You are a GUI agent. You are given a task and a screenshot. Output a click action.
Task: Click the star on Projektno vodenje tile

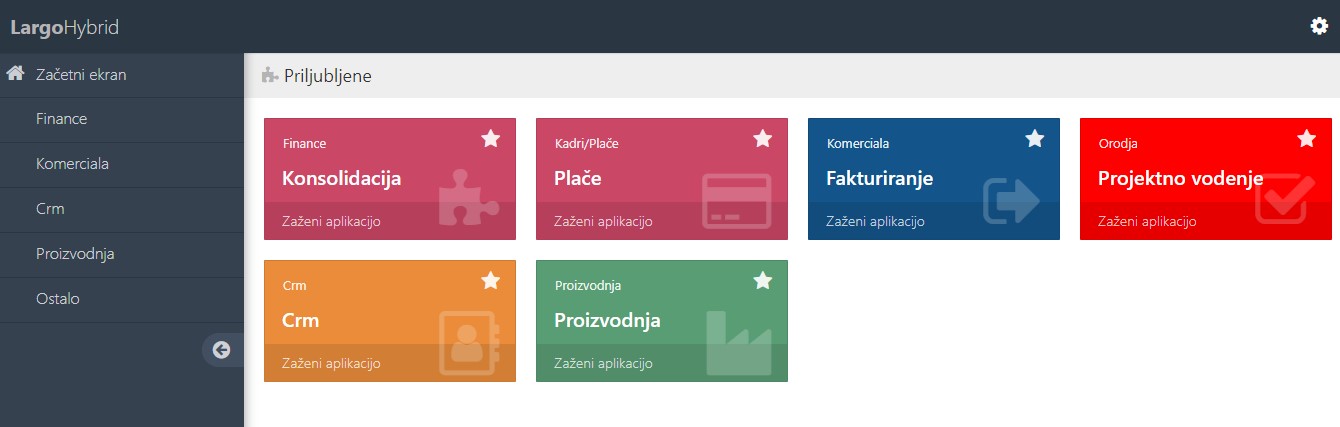coord(1307,139)
